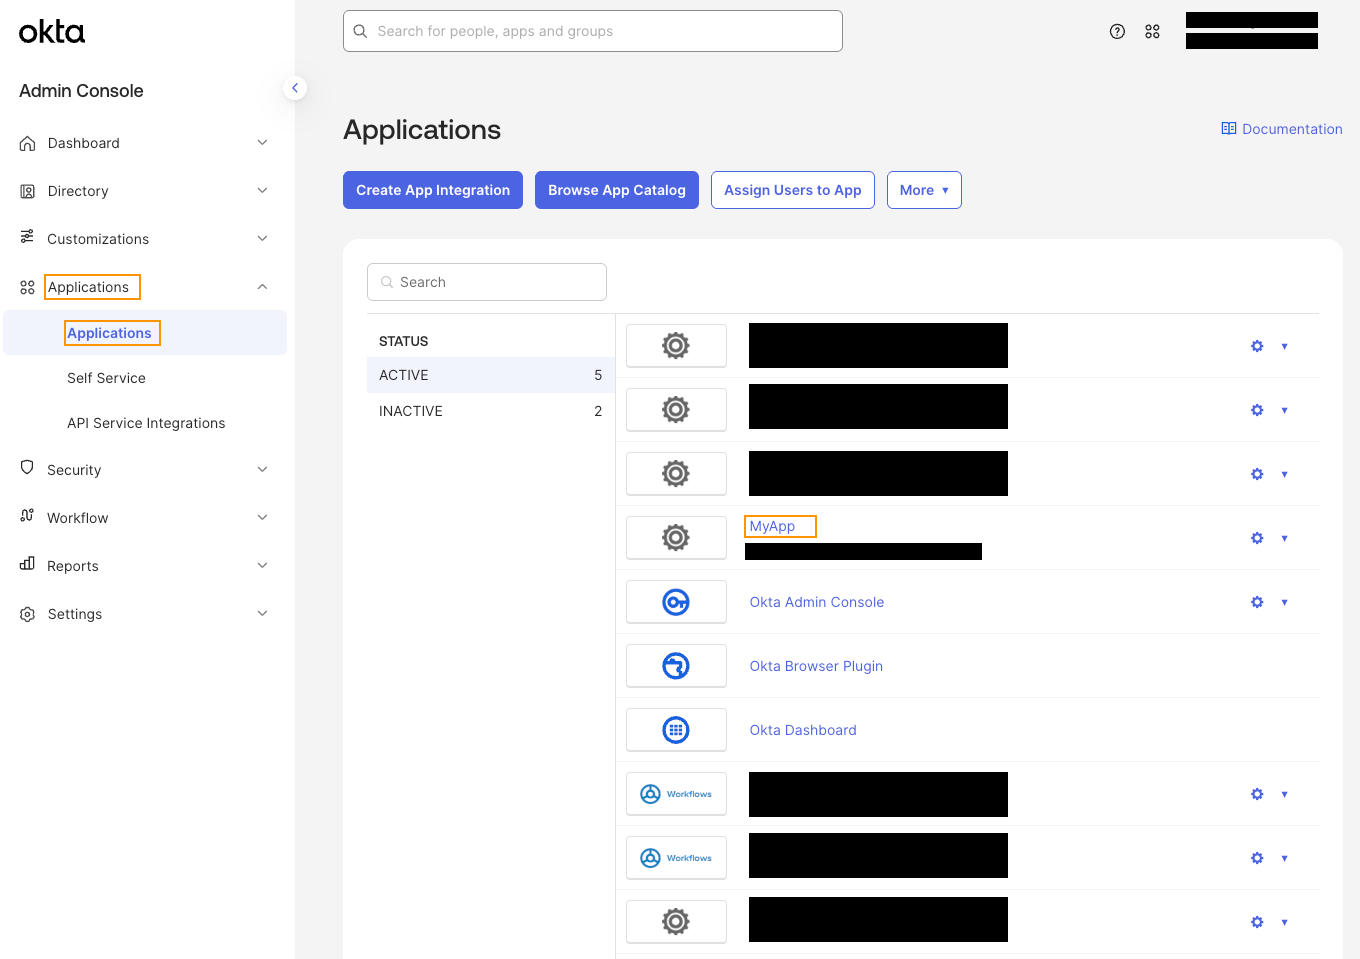Click the Directory icon in sidebar
The width and height of the screenshot is (1360, 959).
point(28,191)
